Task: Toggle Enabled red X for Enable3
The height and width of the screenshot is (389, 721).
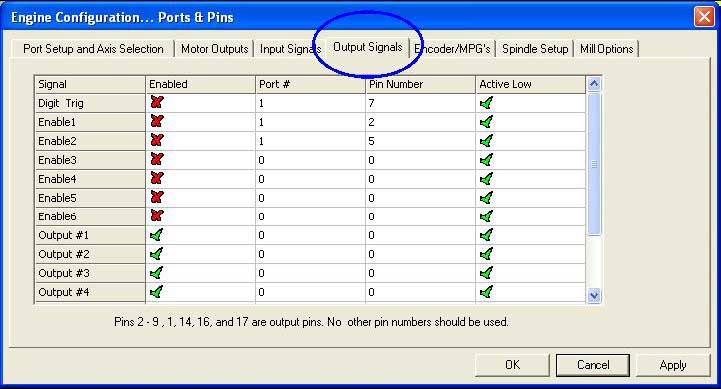Action: 157,160
